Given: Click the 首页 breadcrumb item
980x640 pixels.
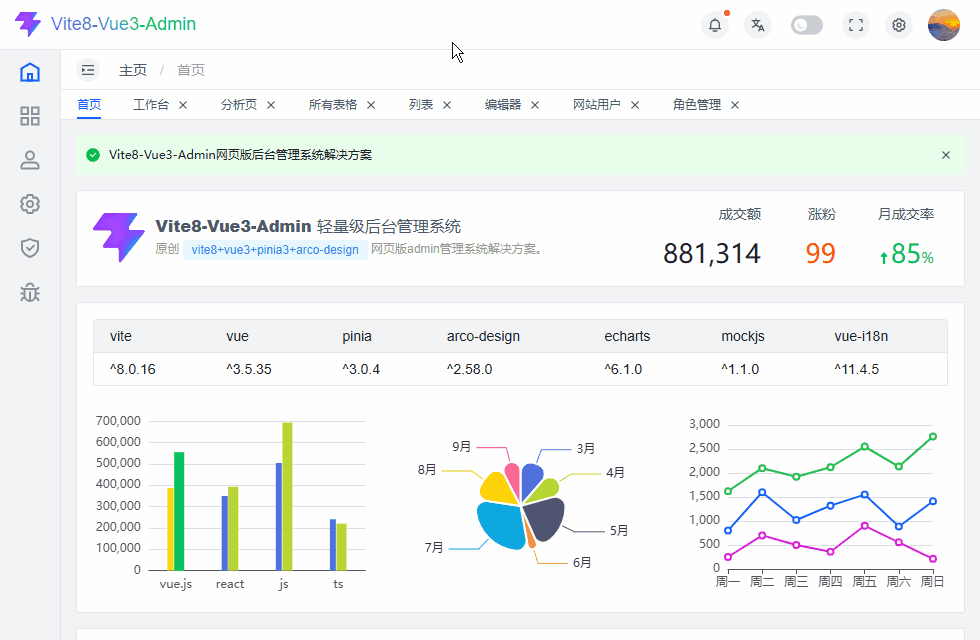Looking at the screenshot, I should coord(191,70).
